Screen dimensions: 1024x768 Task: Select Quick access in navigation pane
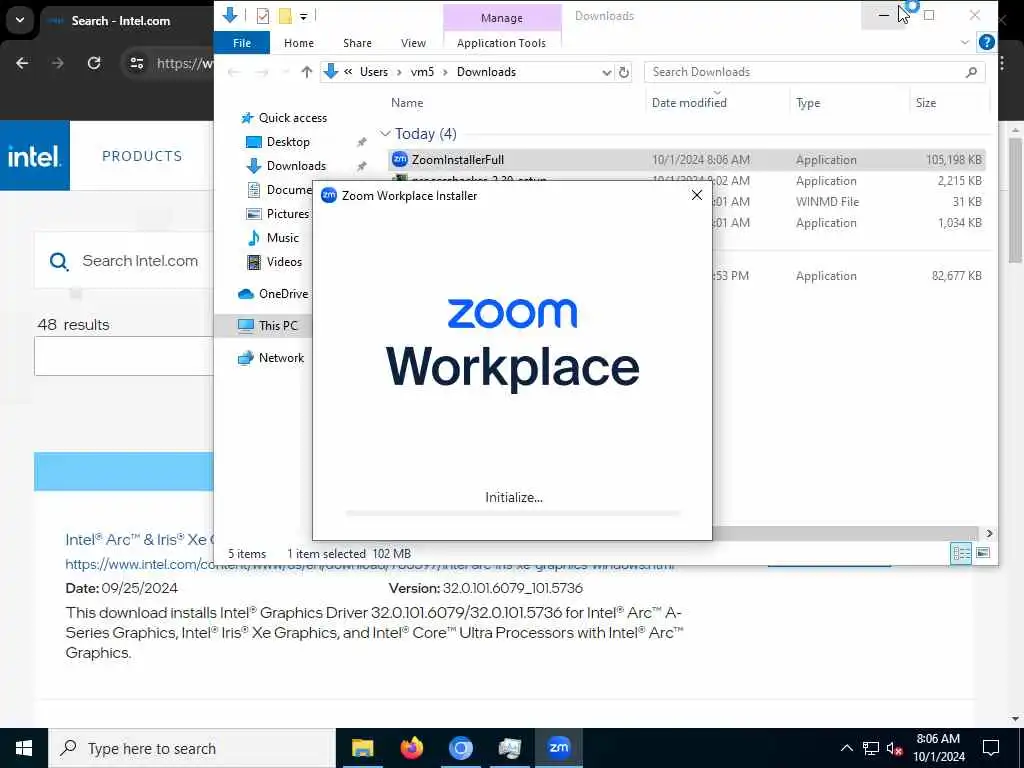click(293, 118)
